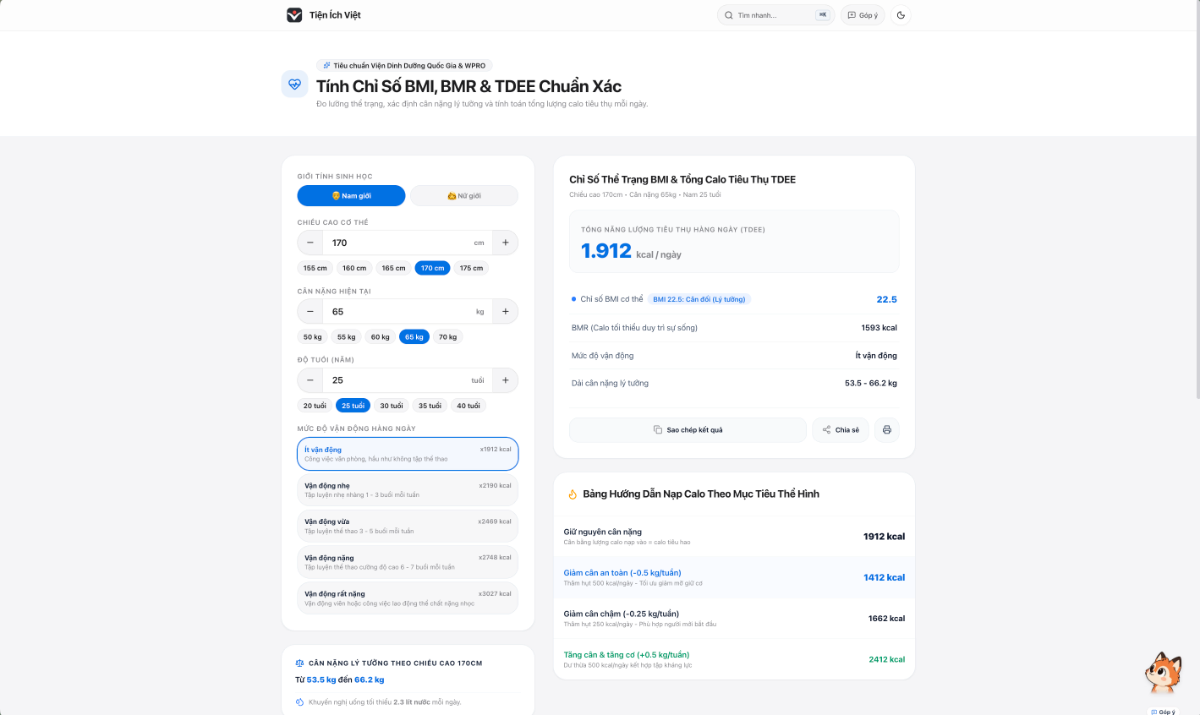Screen dimensions: 1200x715
Task: Select 50 kg weight preset
Action: [313, 337]
